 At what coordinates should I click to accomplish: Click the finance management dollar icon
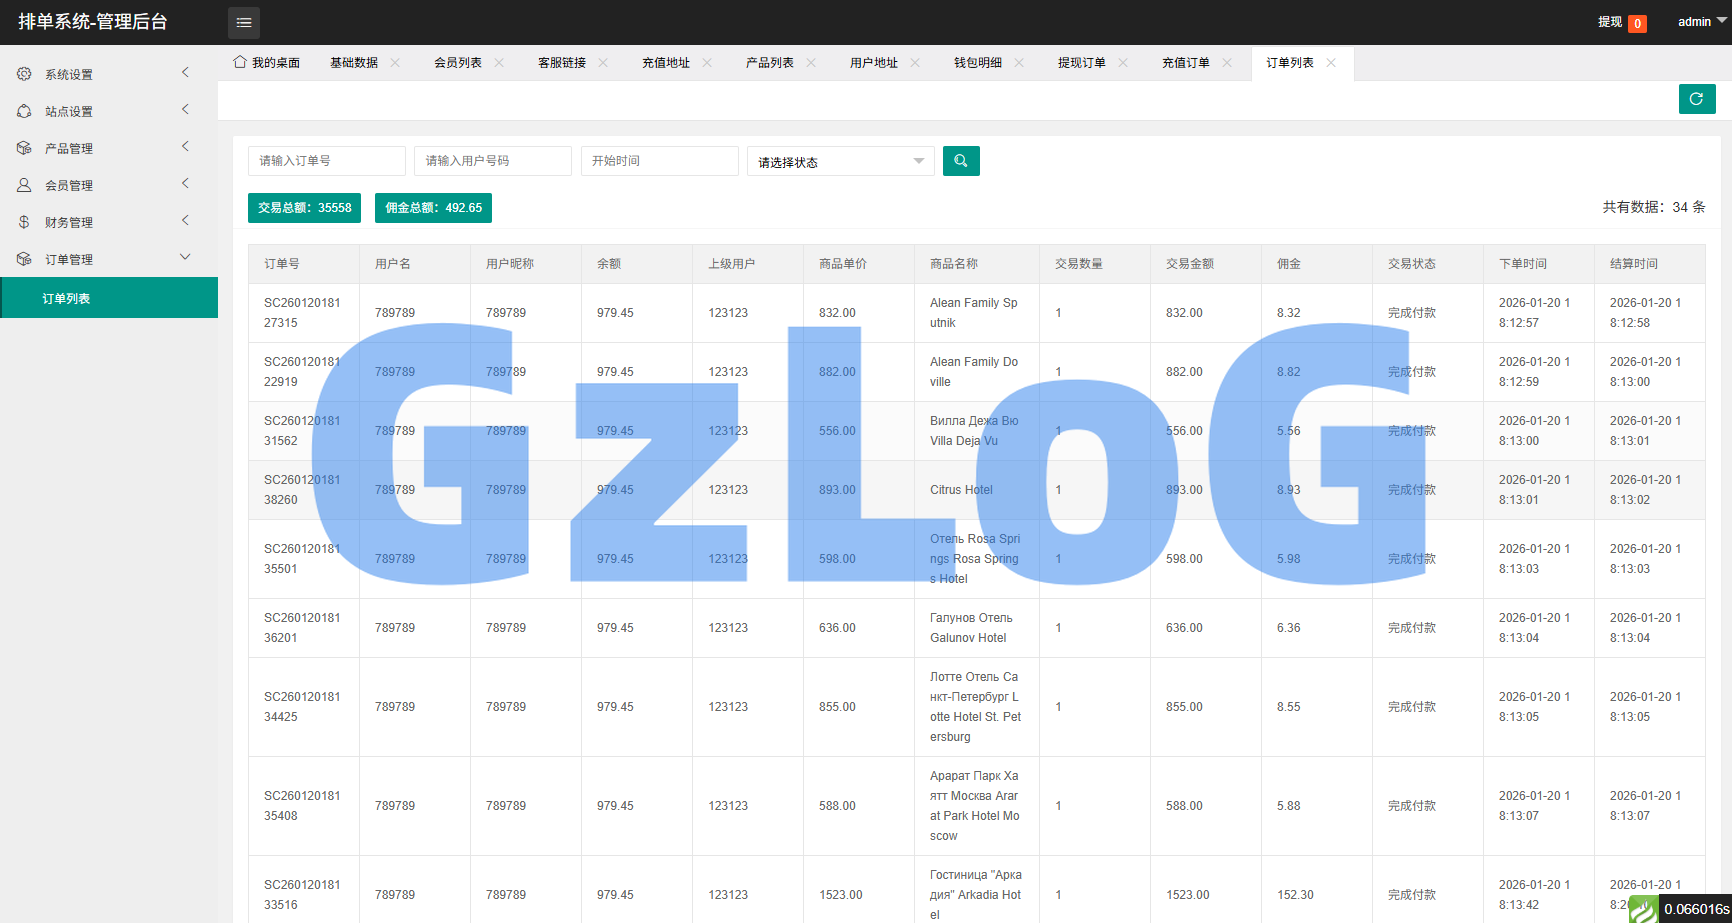24,222
